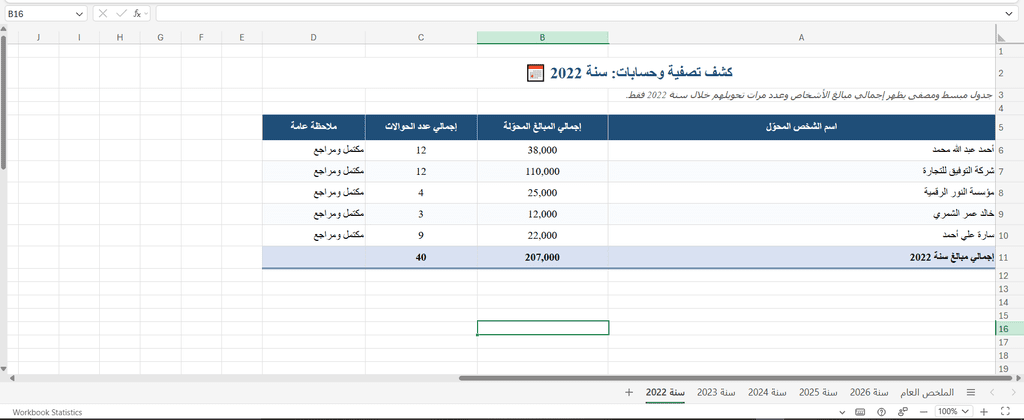
Task: Click the cell سارة علي أحمد
Action: click(801, 236)
